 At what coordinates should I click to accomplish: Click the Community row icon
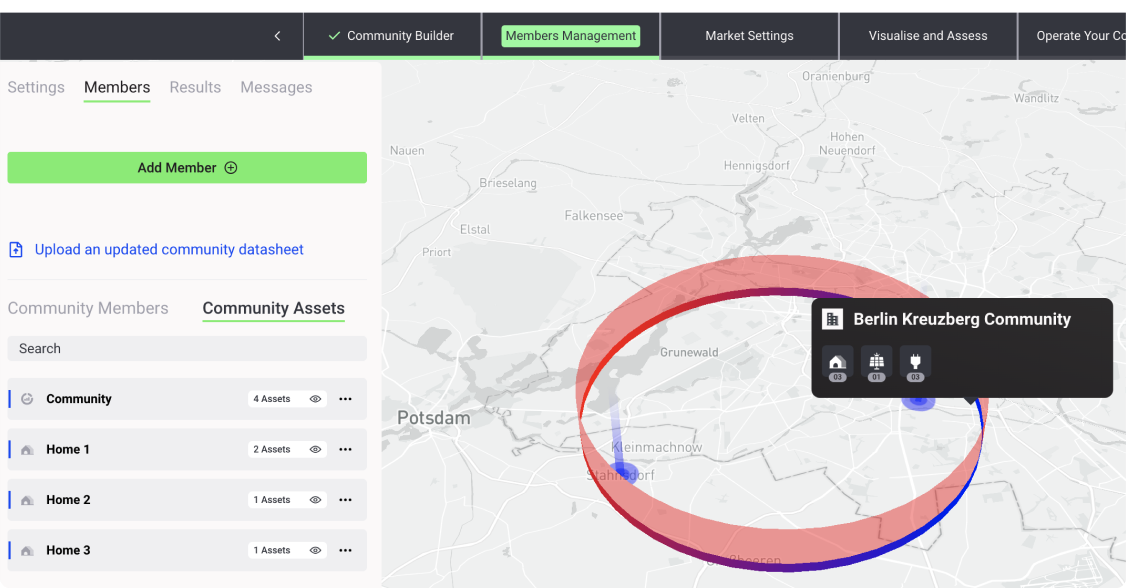27,399
